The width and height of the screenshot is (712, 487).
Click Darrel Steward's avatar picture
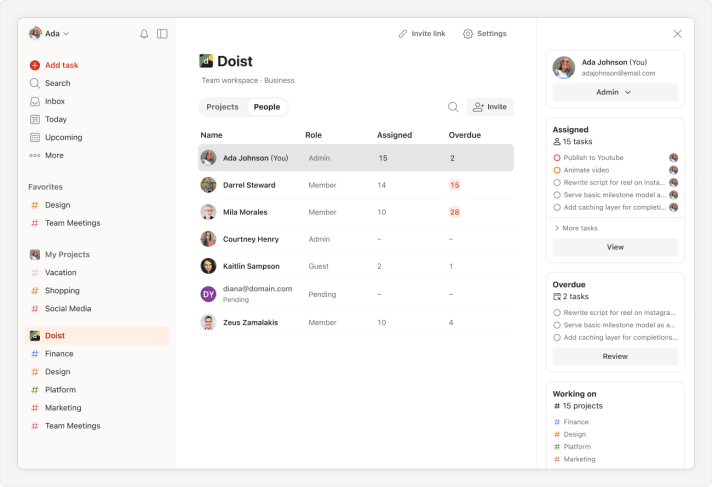tap(208, 185)
